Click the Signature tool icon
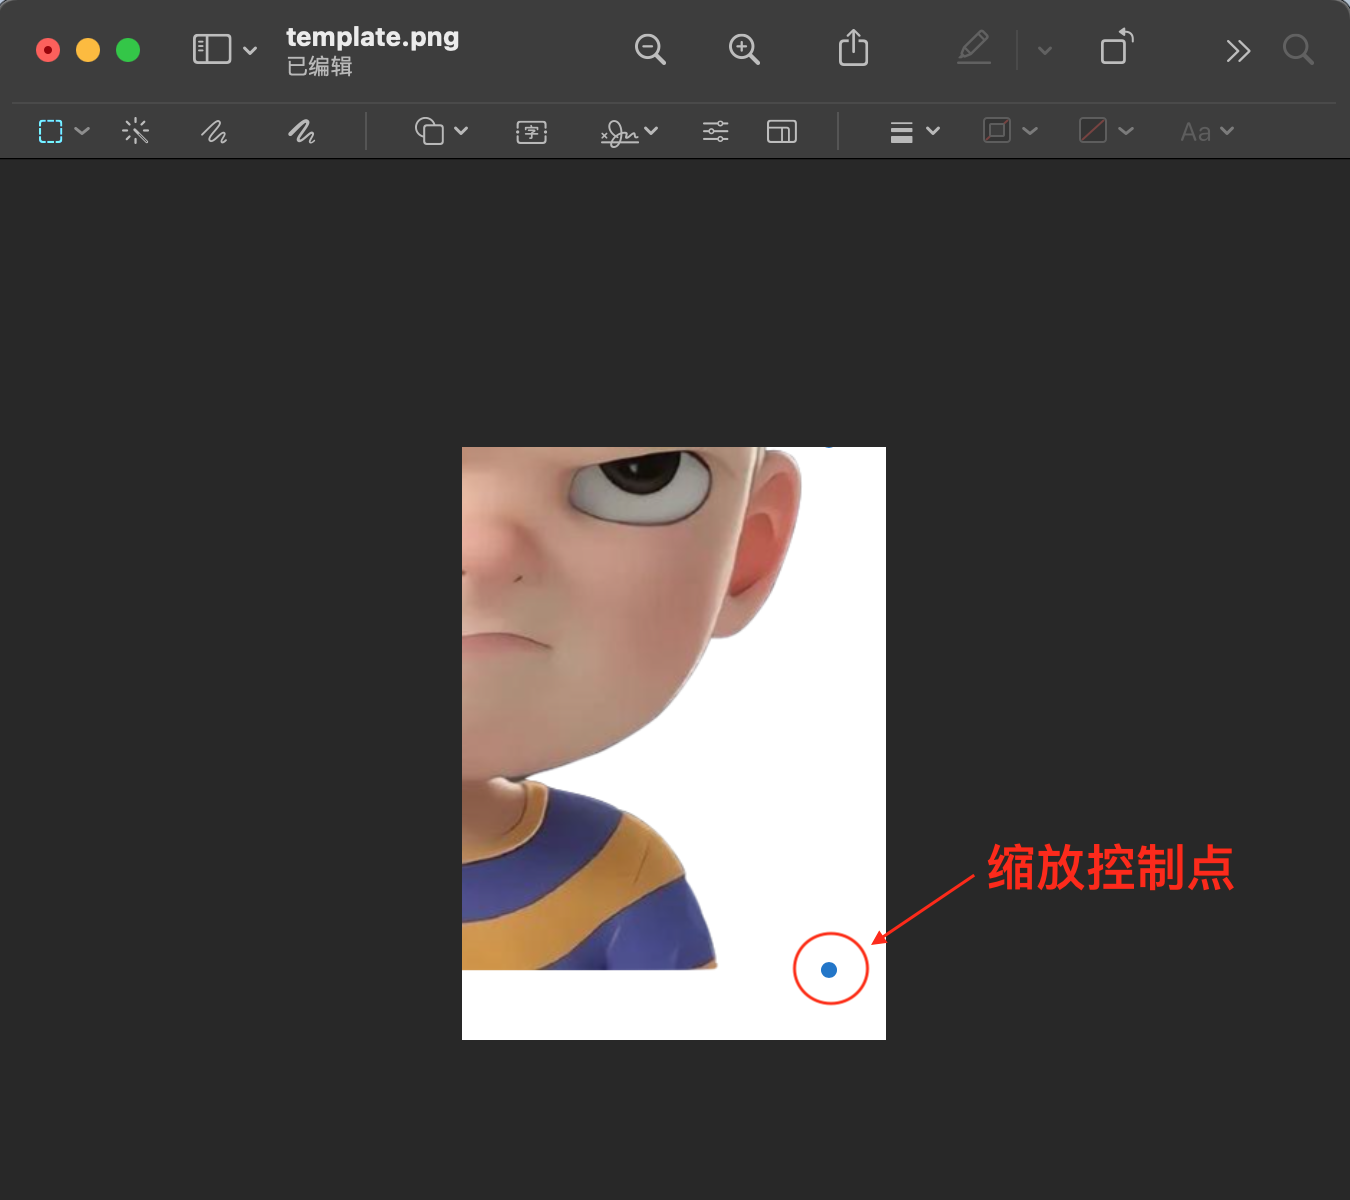Screen dimensions: 1350x1200 (619, 132)
